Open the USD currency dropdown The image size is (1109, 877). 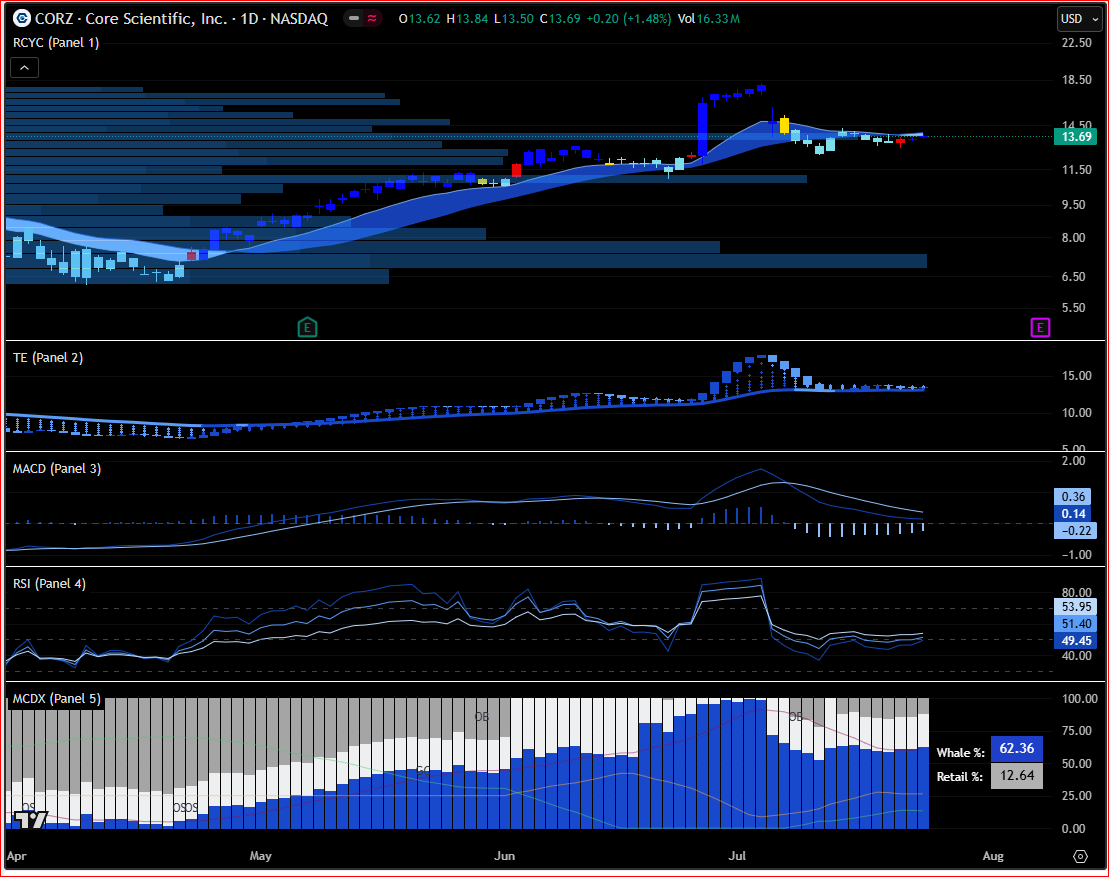pos(1079,19)
